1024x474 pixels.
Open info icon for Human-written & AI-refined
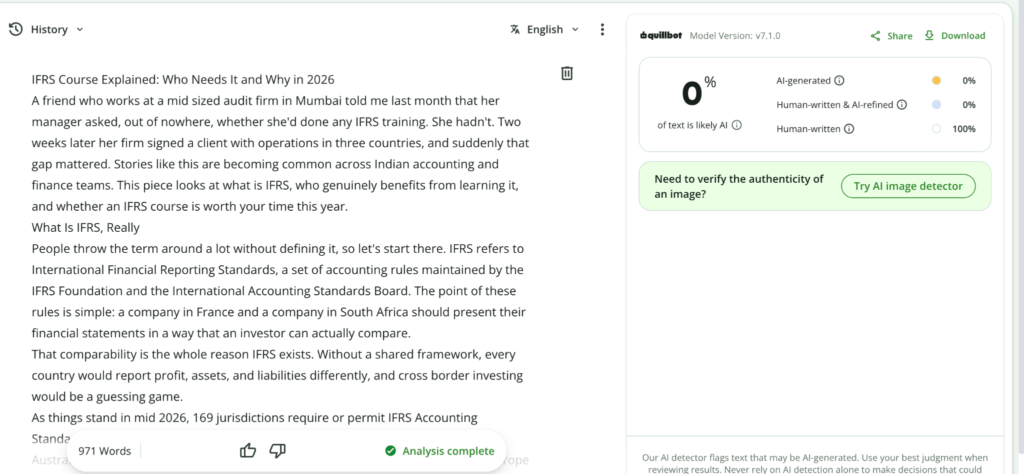pos(902,104)
